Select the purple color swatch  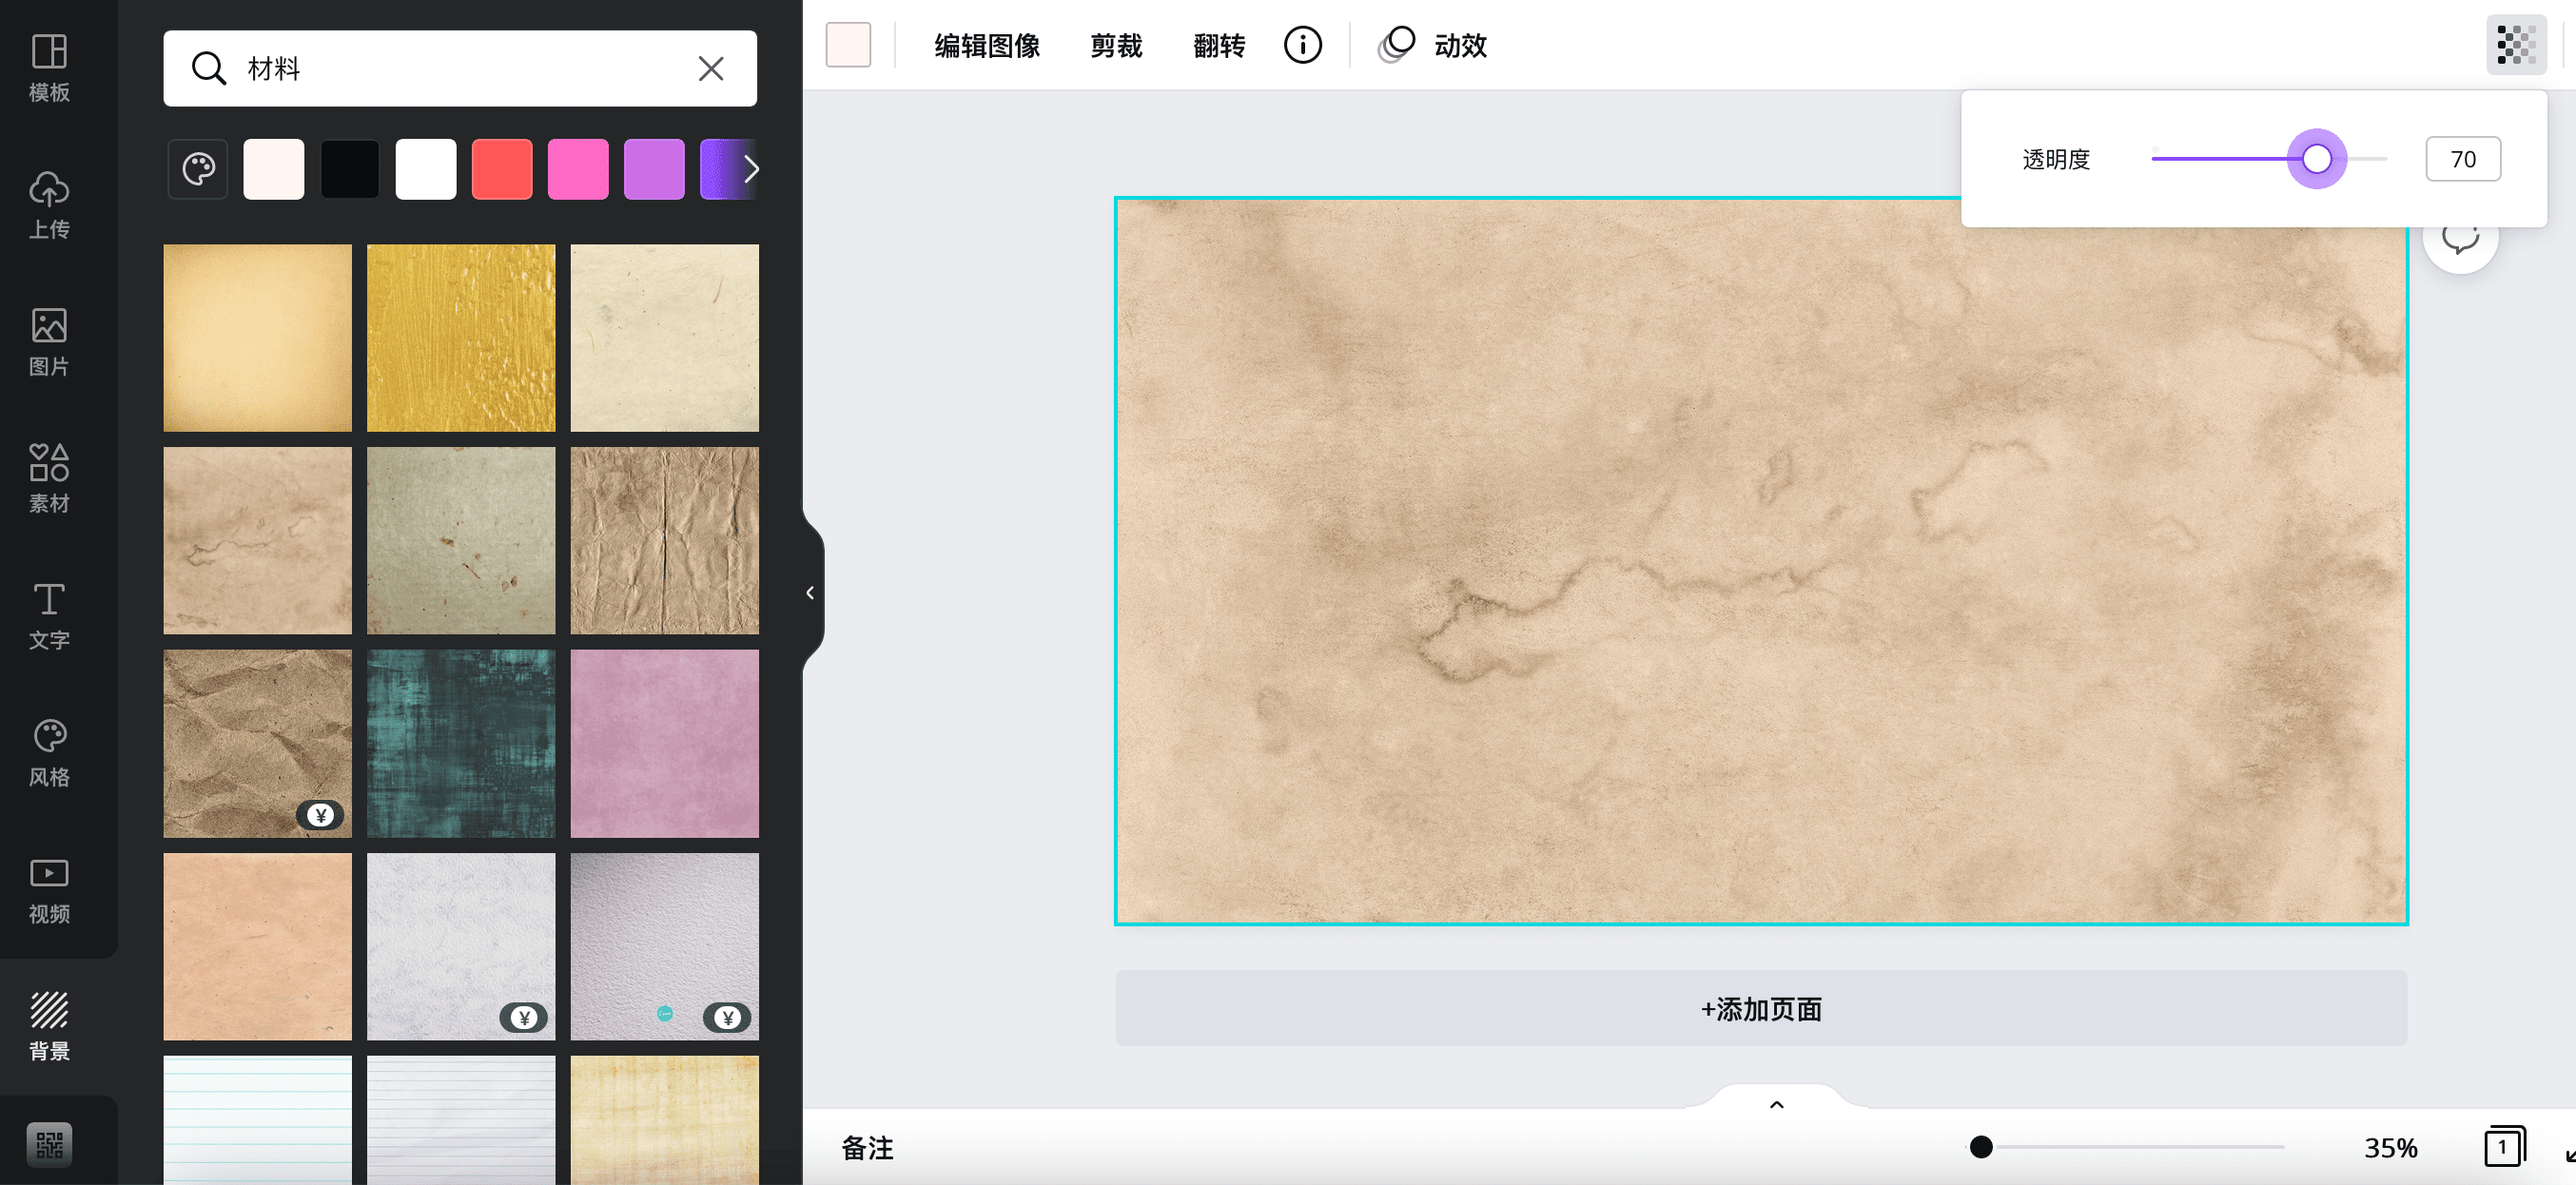pyautogui.click(x=654, y=169)
